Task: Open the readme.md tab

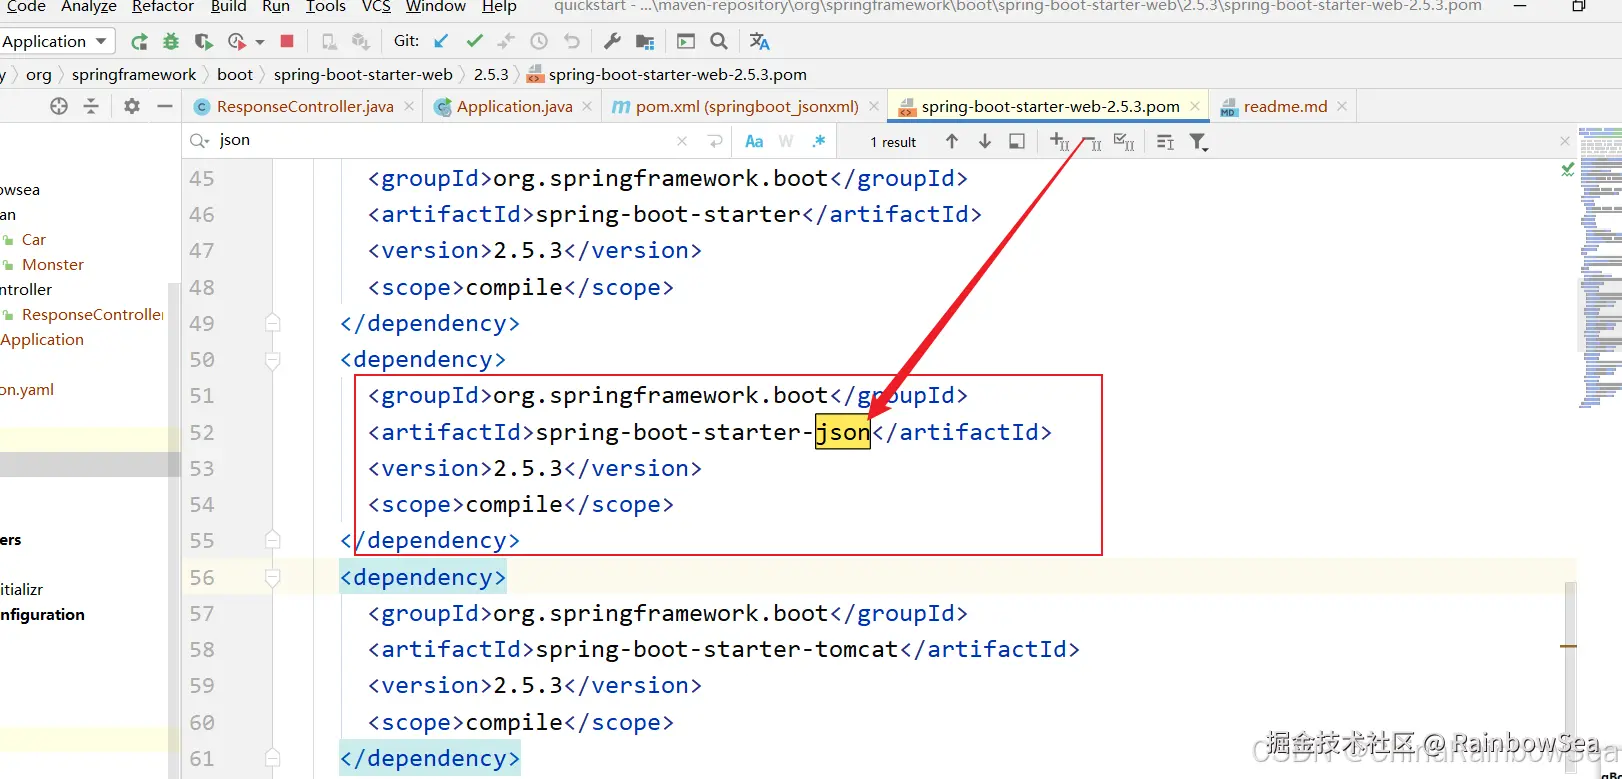Action: (x=1285, y=106)
